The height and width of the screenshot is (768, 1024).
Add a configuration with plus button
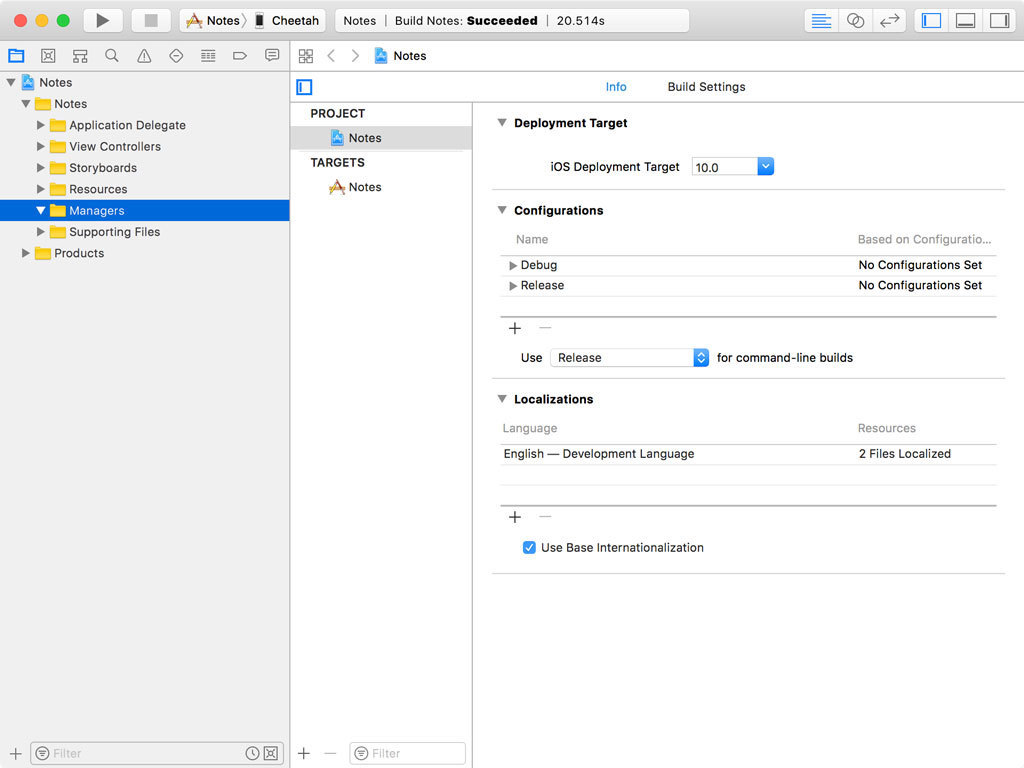click(515, 328)
